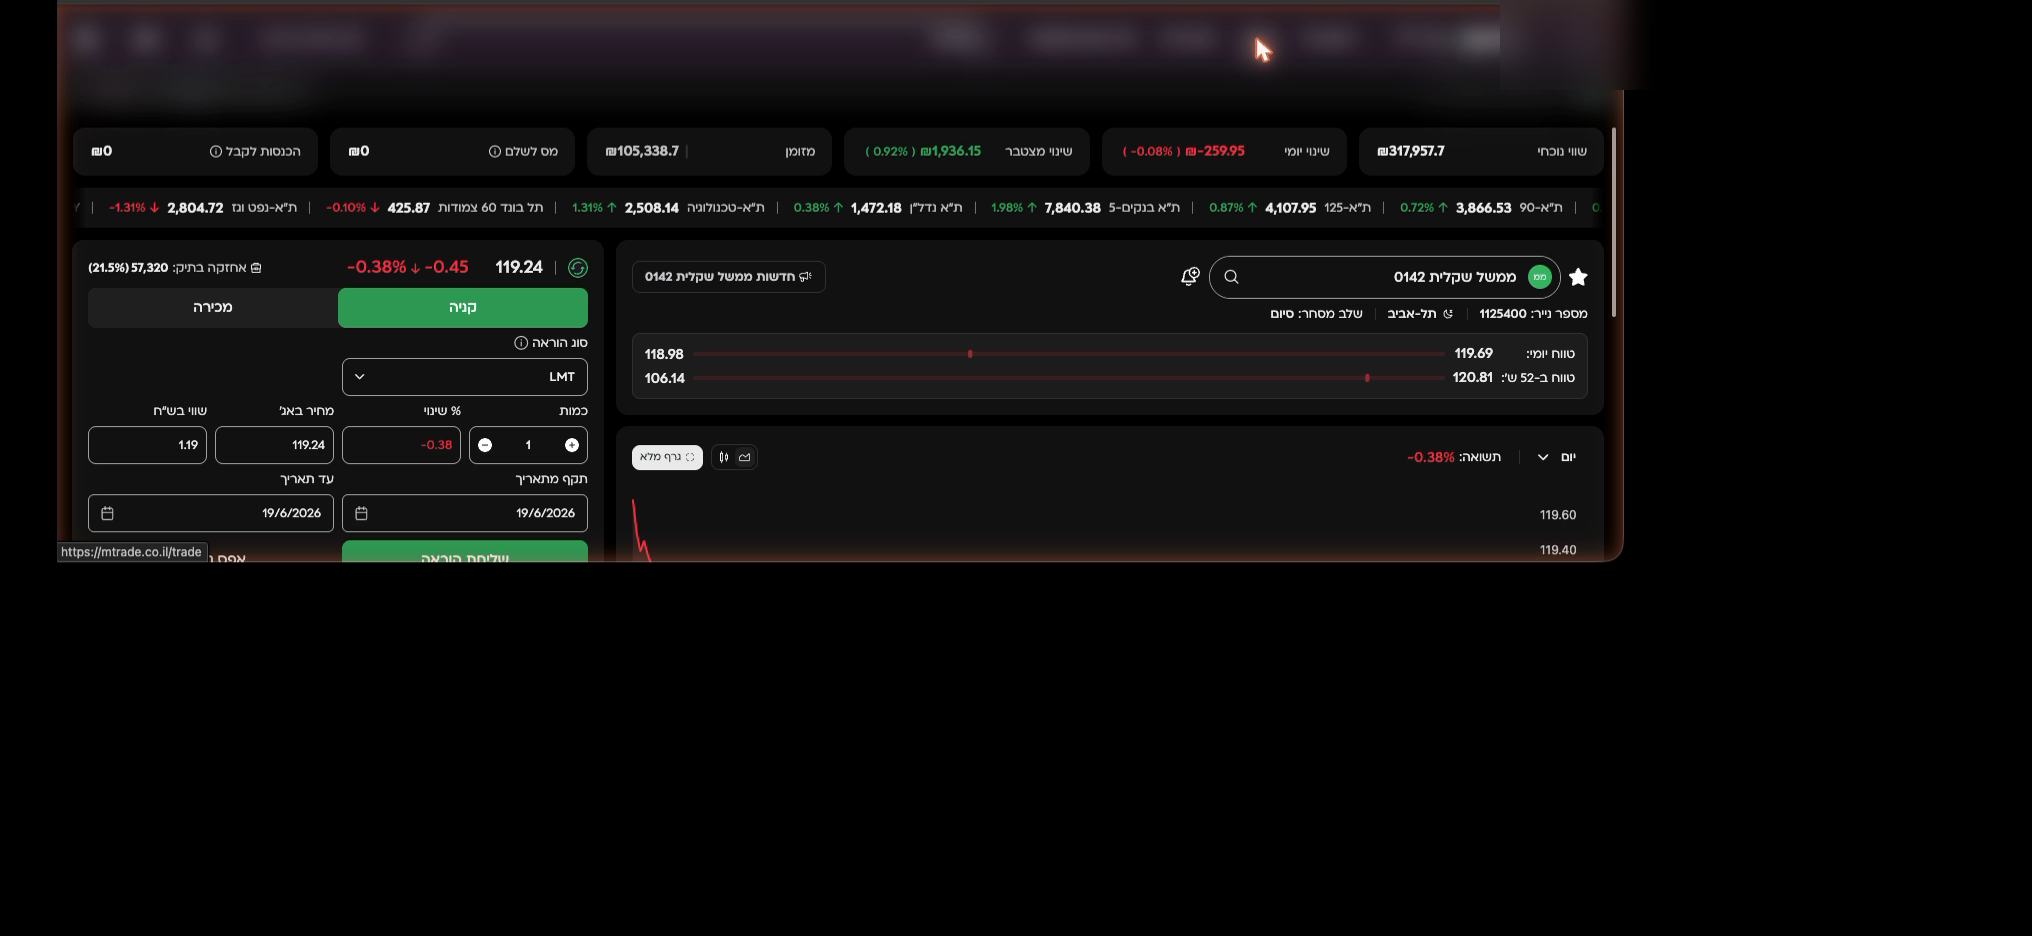Click the daily range bar marker (טווח יומי)
Screen dimensions: 2032x936
click(x=970, y=354)
